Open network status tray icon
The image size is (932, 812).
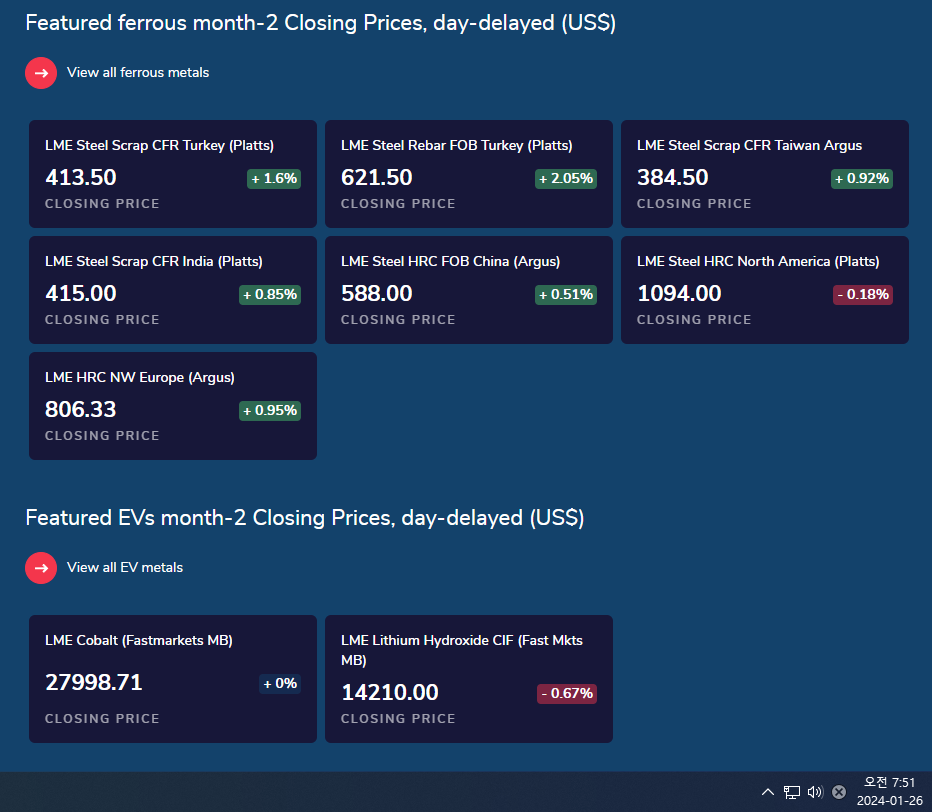[x=792, y=792]
